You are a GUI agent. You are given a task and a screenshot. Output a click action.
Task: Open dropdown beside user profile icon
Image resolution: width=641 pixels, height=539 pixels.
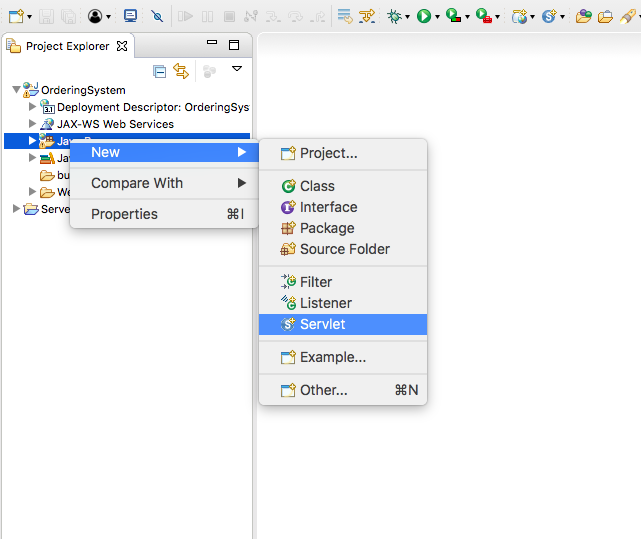pos(108,17)
